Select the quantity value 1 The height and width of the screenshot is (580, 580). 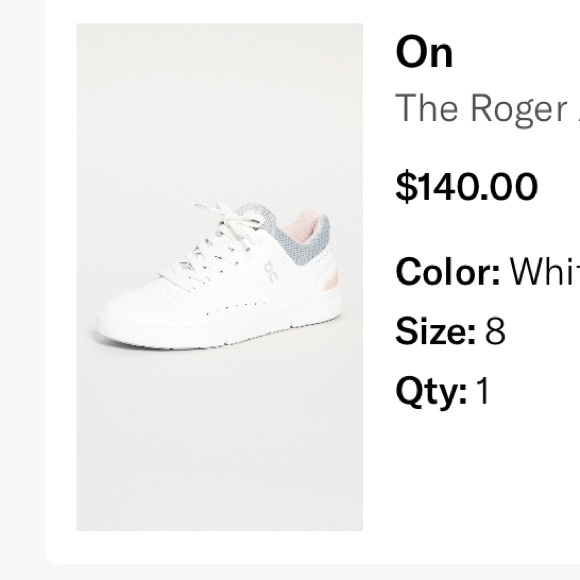484,390
